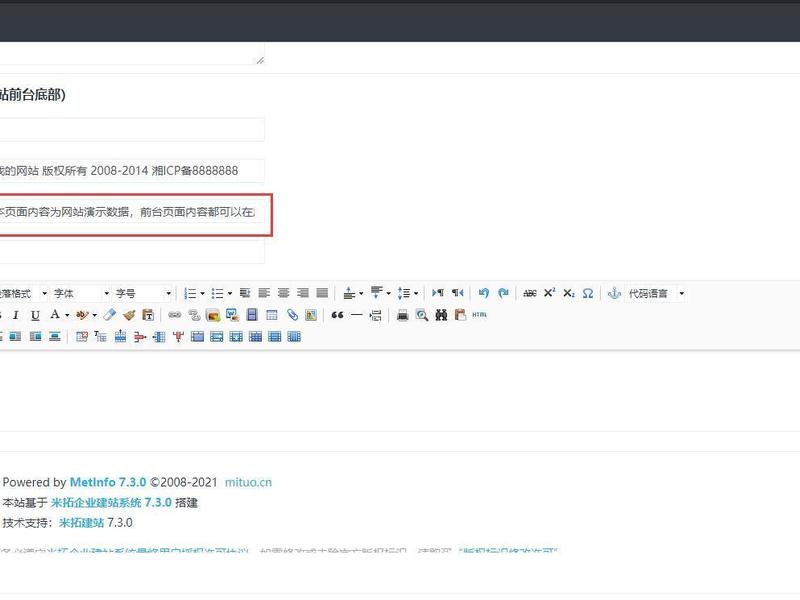The image size is (800, 600).
Task: Click the Redo arrow in the editor toolbar
Action: (x=503, y=293)
